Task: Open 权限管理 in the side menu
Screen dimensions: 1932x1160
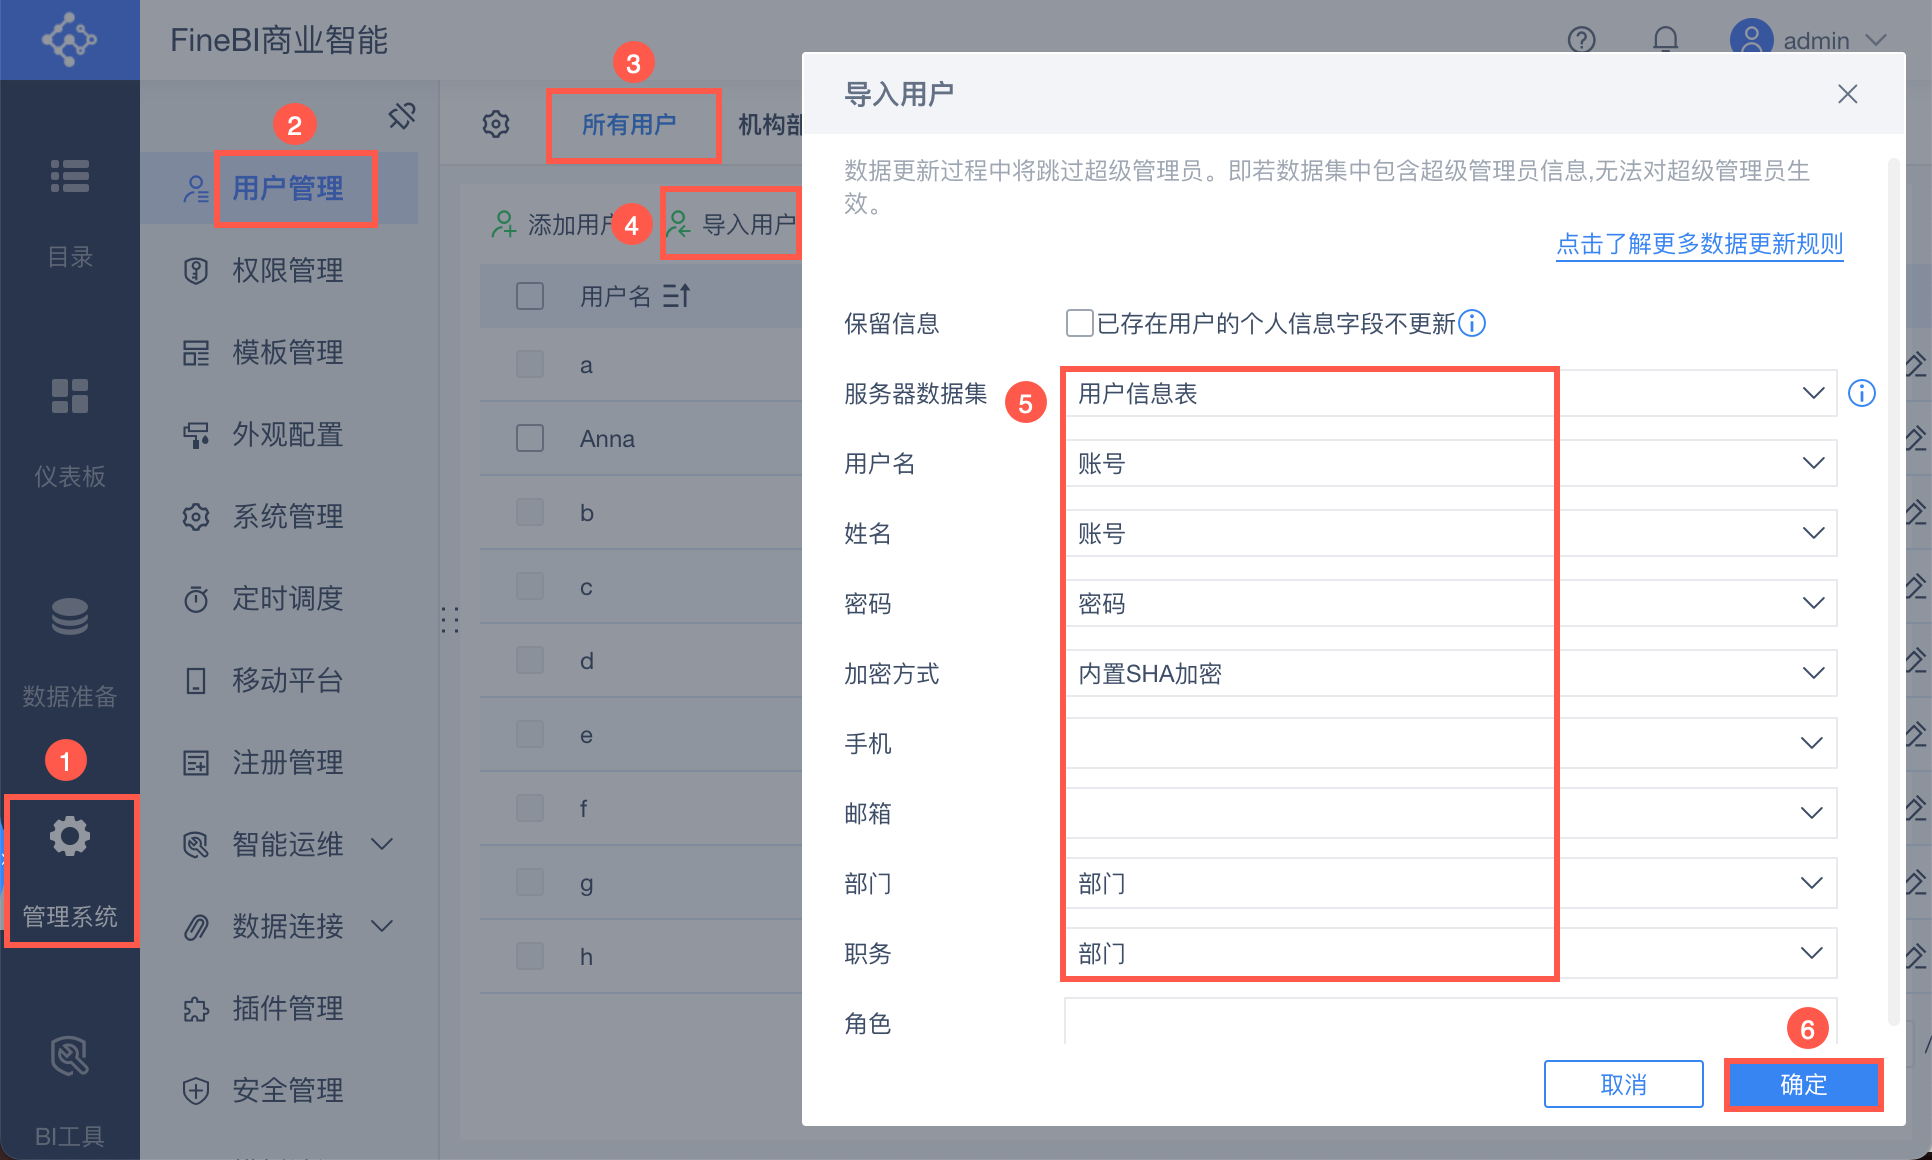Action: coord(287,270)
